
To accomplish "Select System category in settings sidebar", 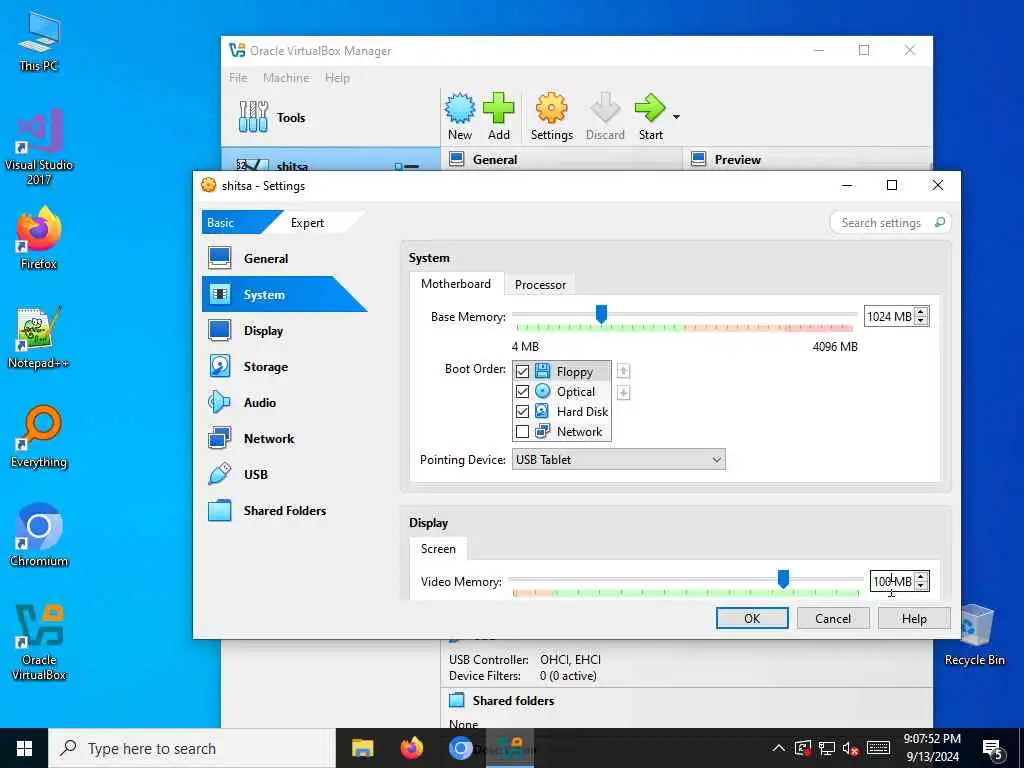I will coord(284,295).
